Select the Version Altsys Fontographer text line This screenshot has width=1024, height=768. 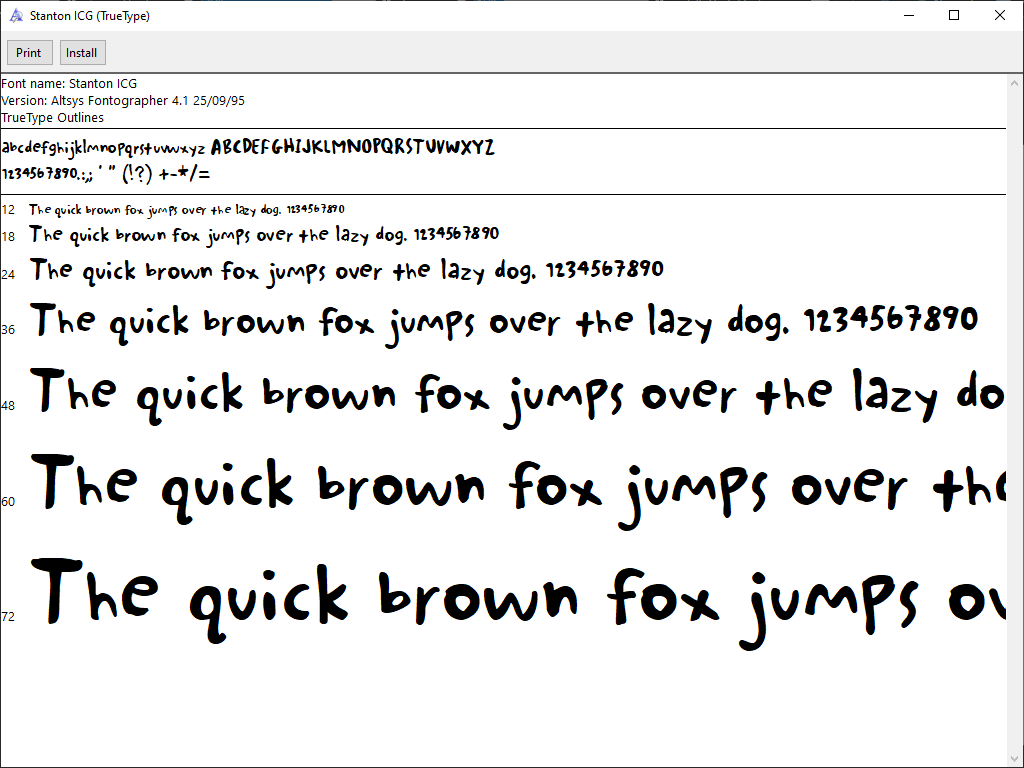(x=123, y=101)
